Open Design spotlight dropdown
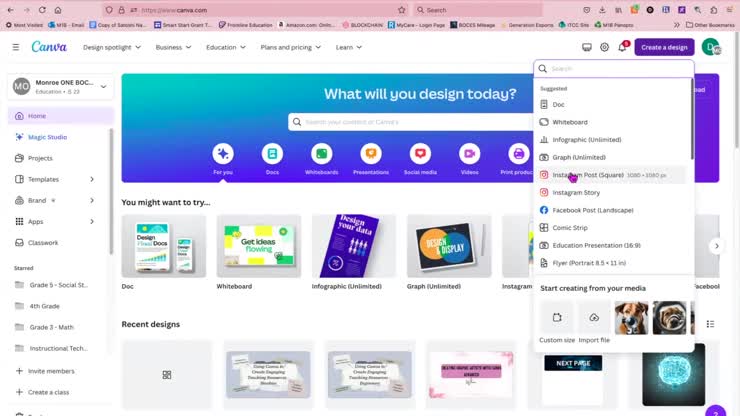Viewport: 740px width, 416px height. 112,47
